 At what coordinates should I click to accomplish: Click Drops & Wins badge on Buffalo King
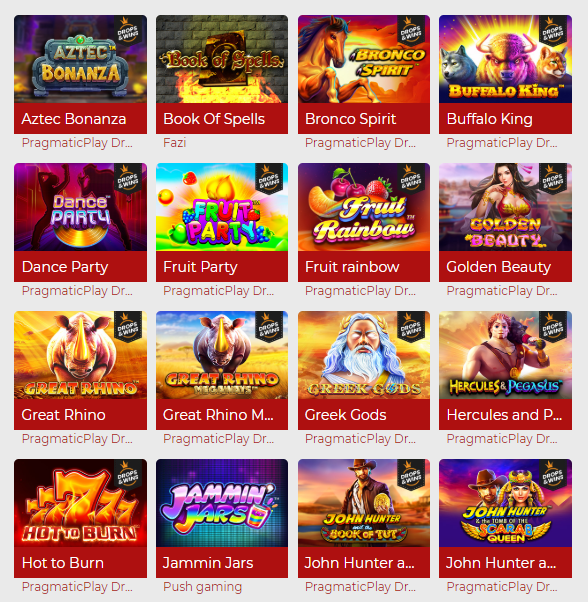pyautogui.click(x=553, y=31)
